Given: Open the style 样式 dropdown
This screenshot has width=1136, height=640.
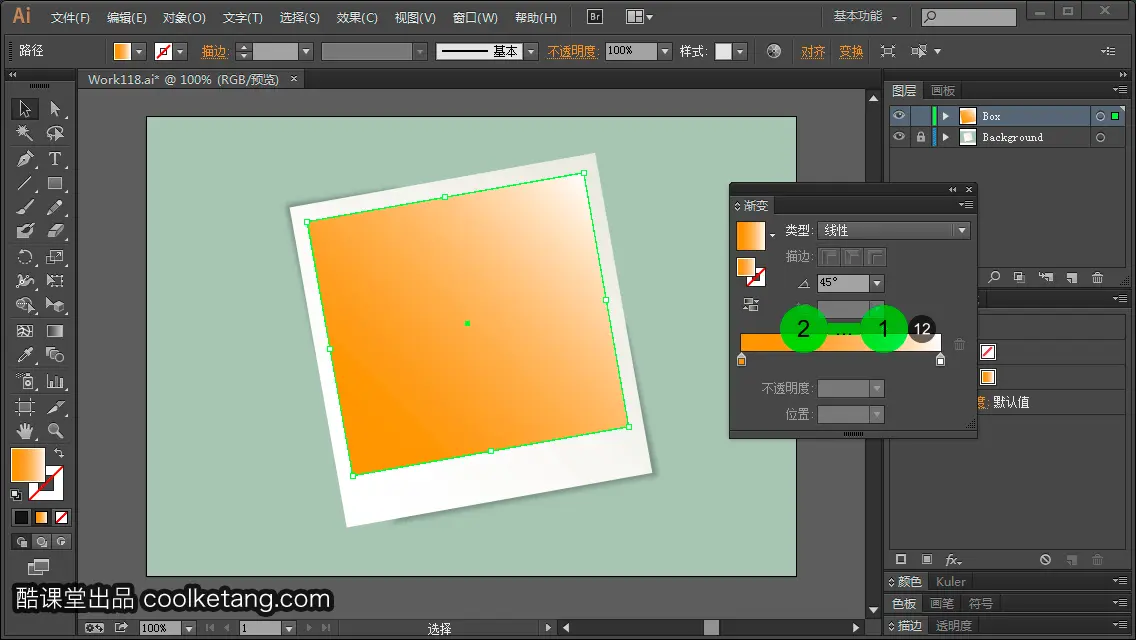Looking at the screenshot, I should pyautogui.click(x=740, y=51).
